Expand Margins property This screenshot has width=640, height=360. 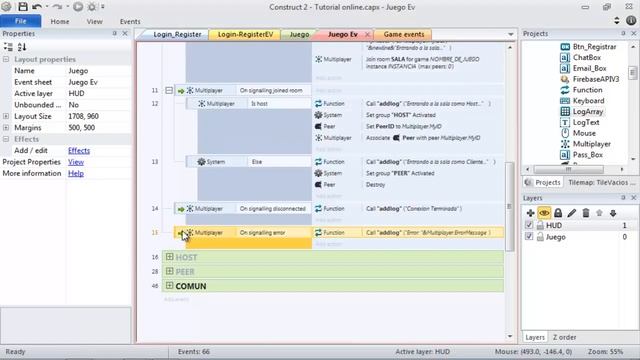coord(6,128)
